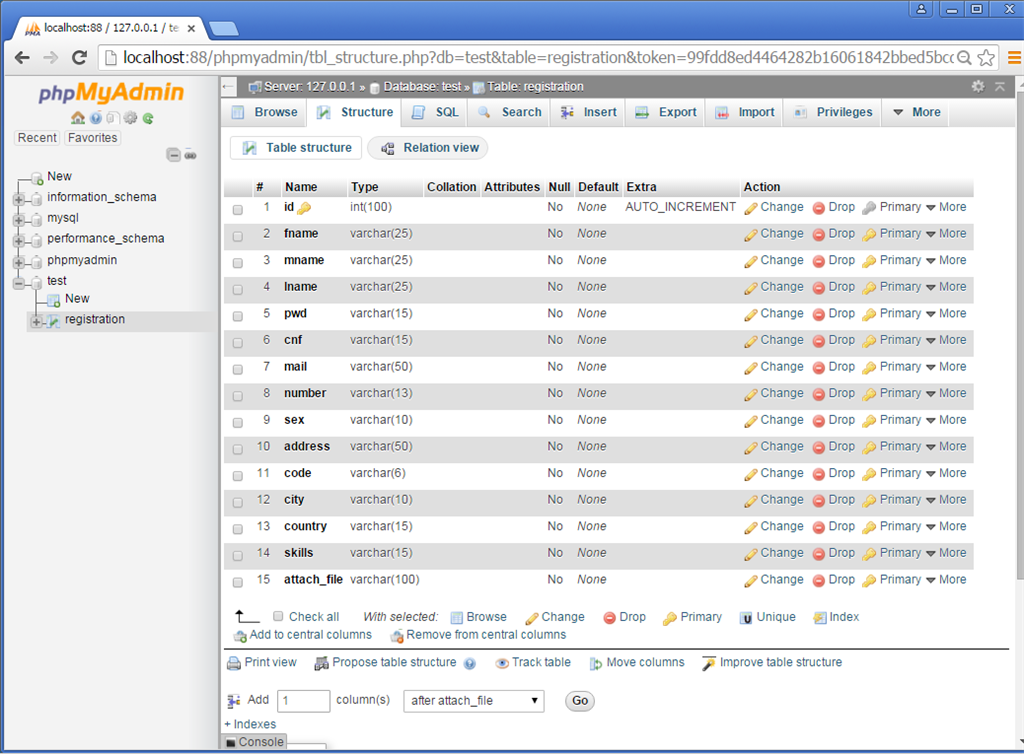Switch to the Browse tab

[264, 112]
